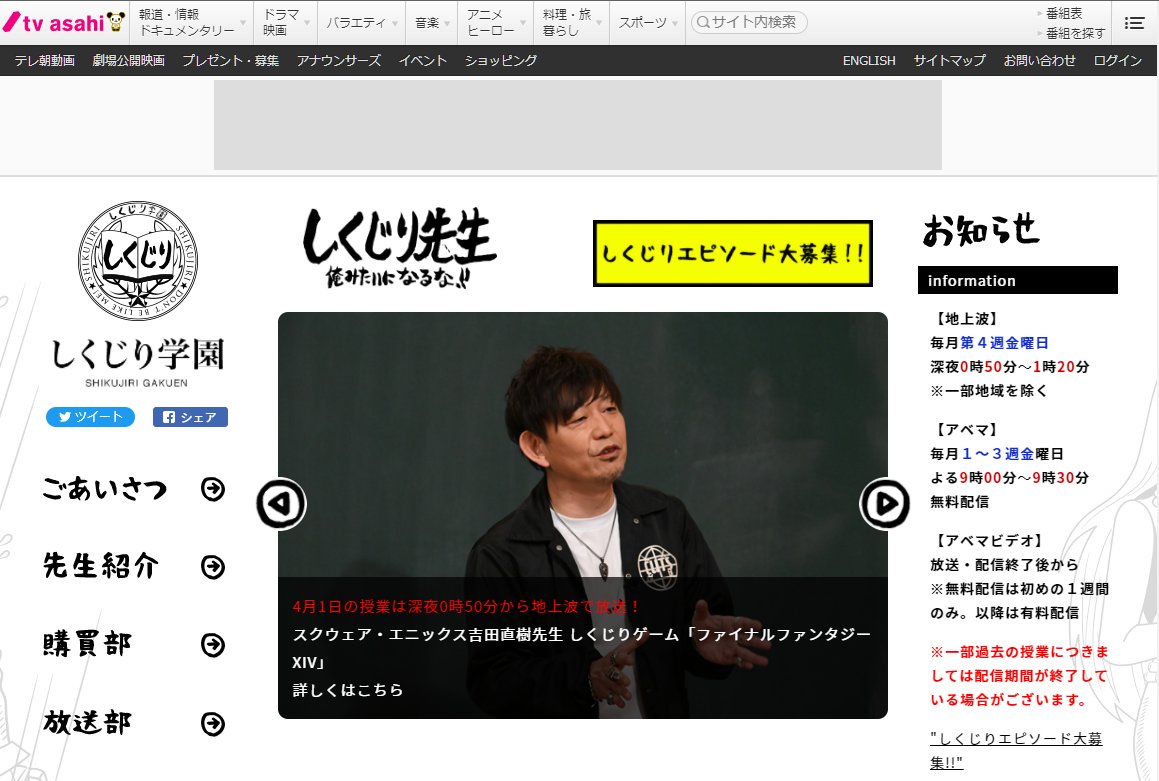Open the 番組表 link

tap(1064, 13)
